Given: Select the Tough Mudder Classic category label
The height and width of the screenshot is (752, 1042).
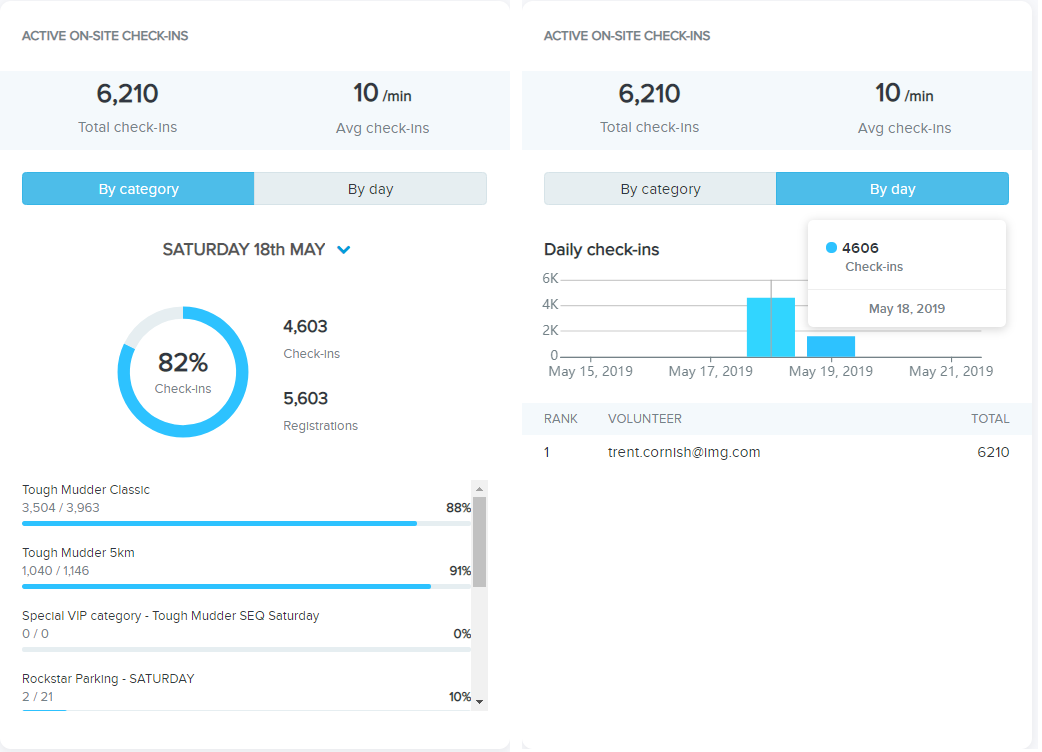Looking at the screenshot, I should (86, 490).
